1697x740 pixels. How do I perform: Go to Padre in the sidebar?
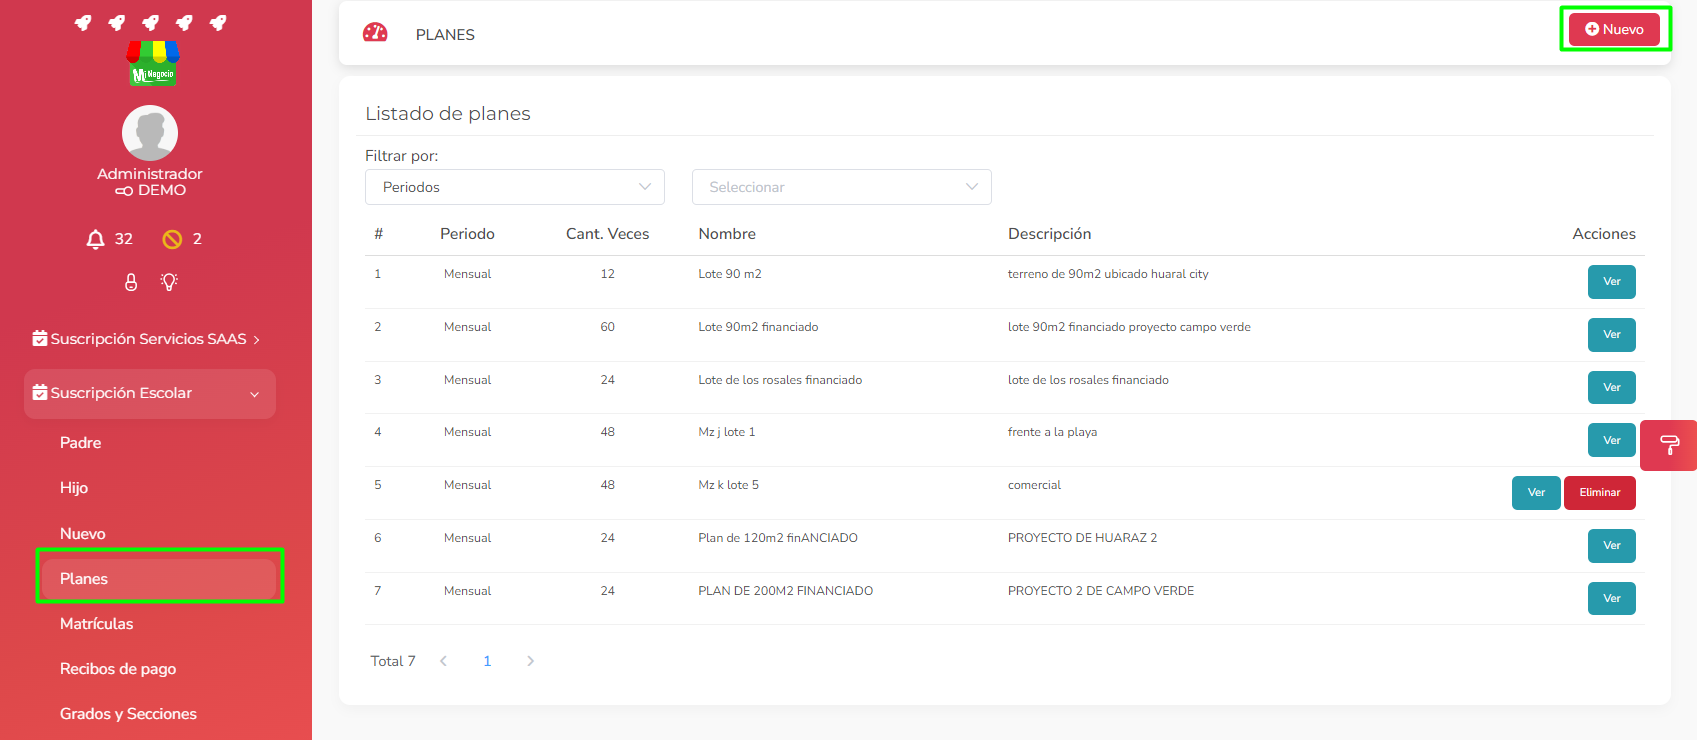click(80, 443)
